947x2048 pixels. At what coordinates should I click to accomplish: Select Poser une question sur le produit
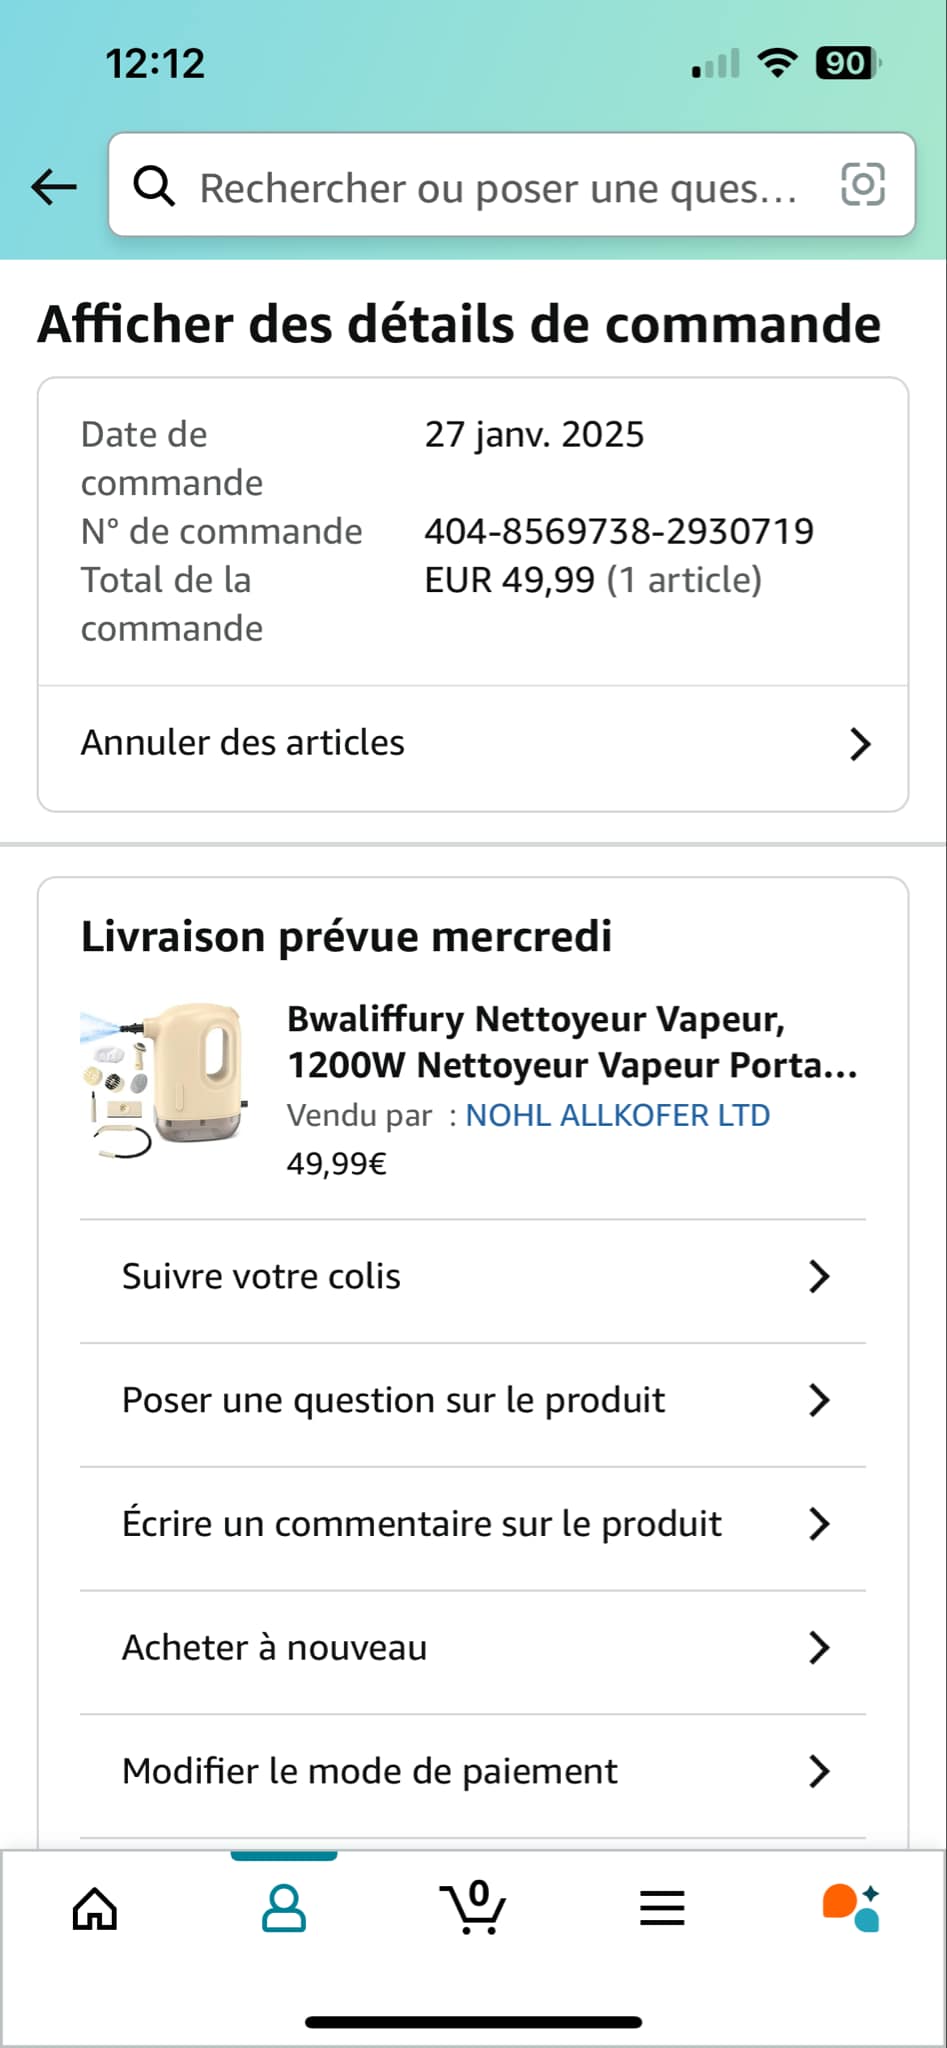393,1400
